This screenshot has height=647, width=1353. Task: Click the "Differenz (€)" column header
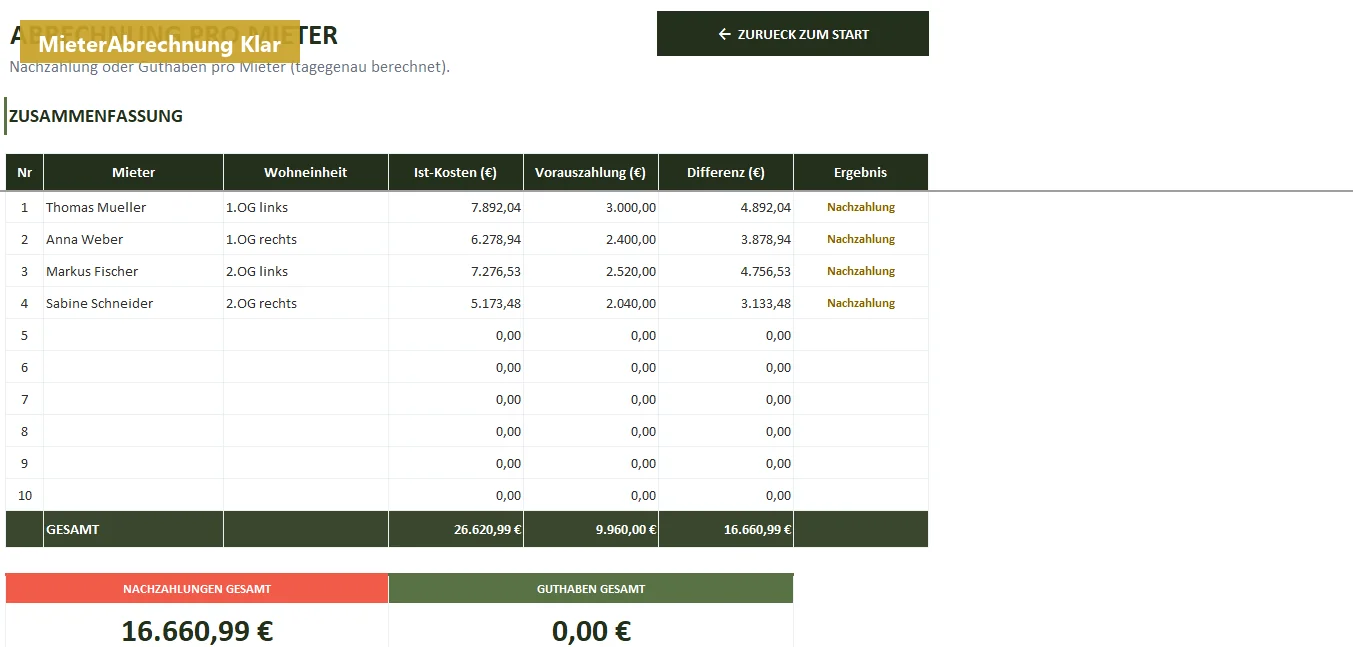coord(726,172)
